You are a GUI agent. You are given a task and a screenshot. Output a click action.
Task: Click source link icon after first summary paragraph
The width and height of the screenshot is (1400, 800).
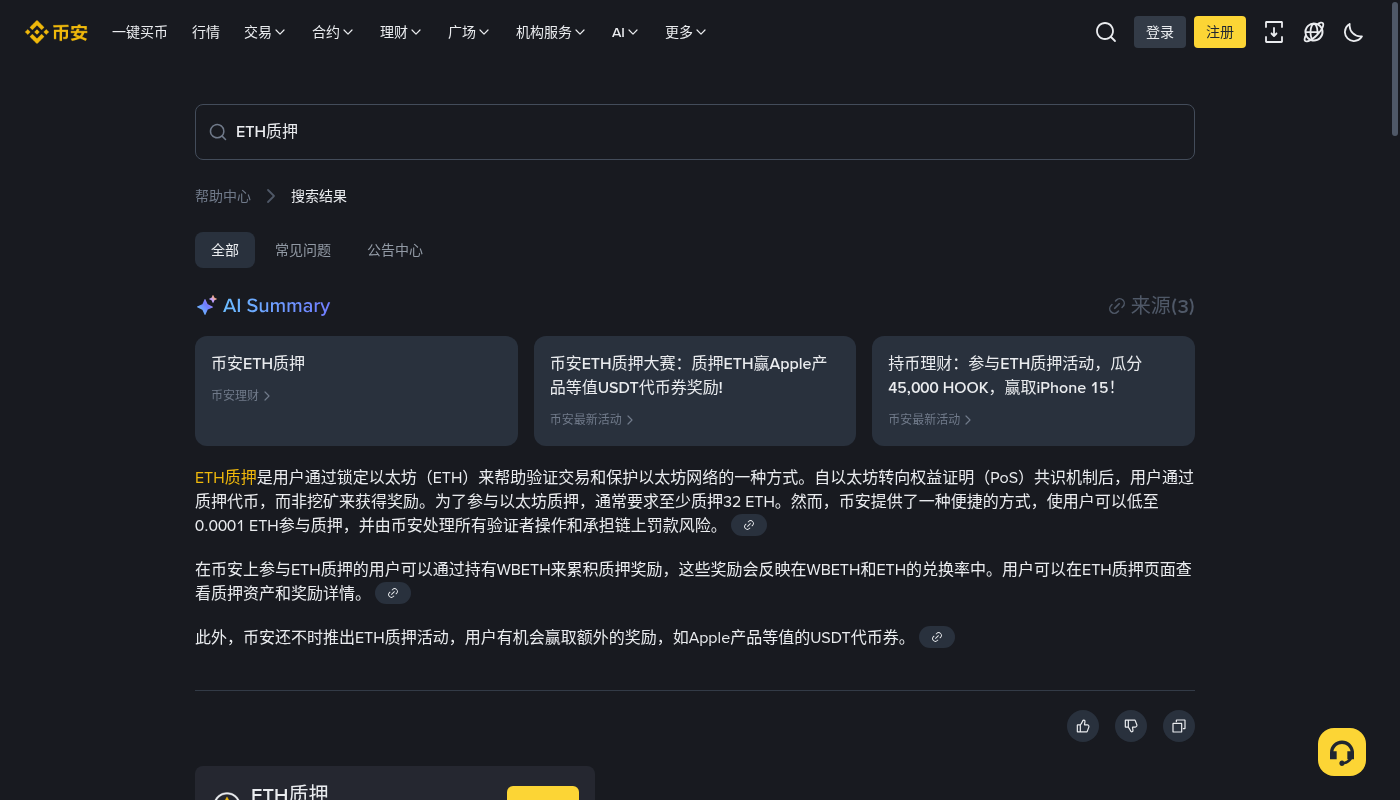749,525
